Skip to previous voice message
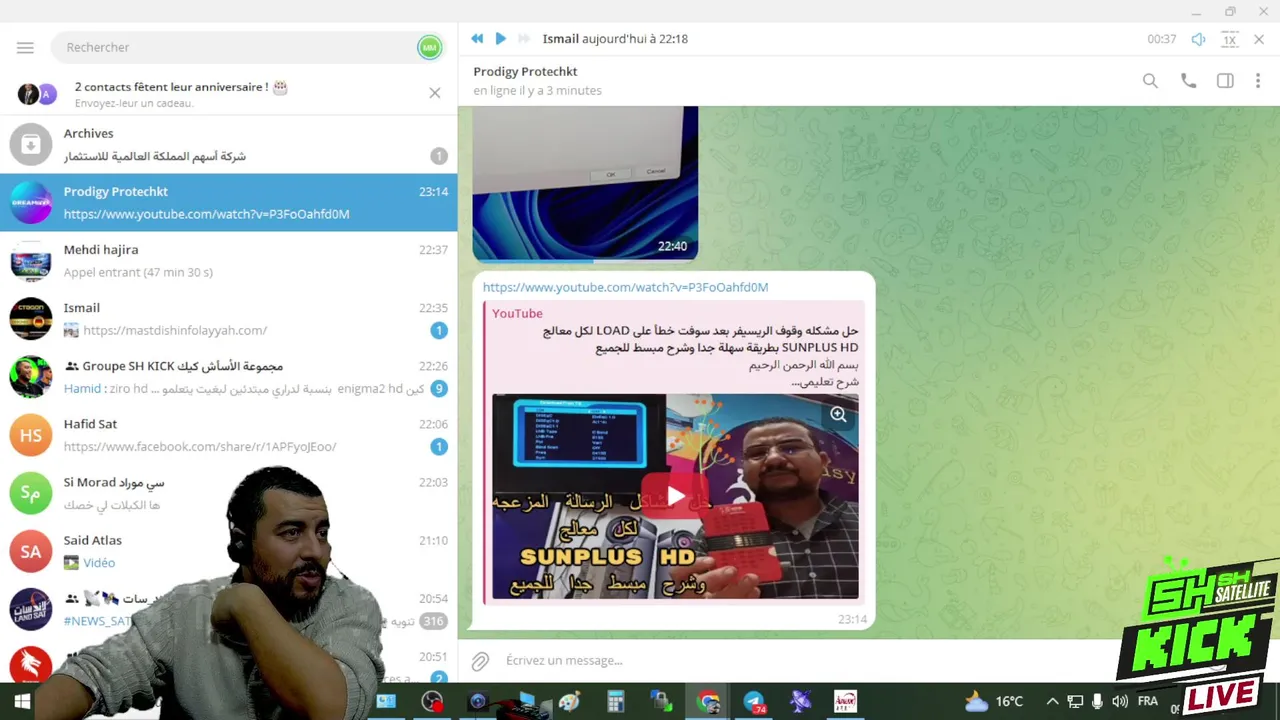The width and height of the screenshot is (1280, 720). pyautogui.click(x=477, y=38)
